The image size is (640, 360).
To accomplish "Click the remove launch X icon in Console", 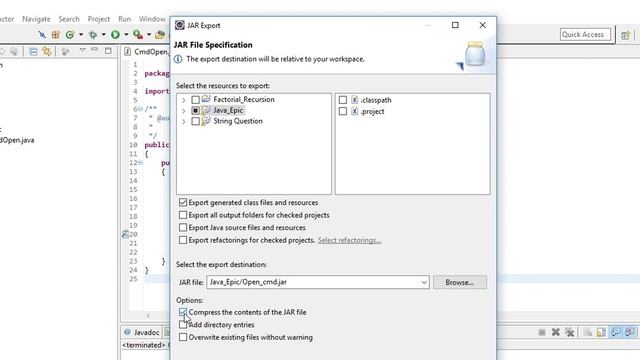I will (556, 332).
